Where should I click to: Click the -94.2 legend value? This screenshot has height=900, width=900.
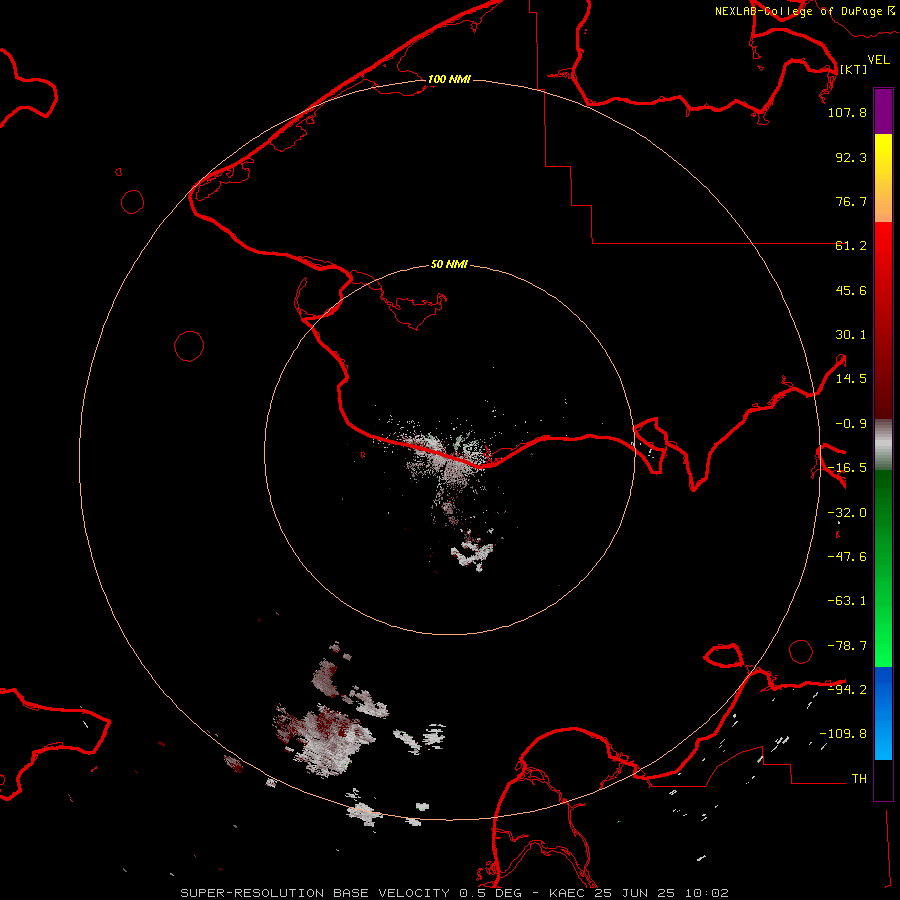pyautogui.click(x=847, y=689)
